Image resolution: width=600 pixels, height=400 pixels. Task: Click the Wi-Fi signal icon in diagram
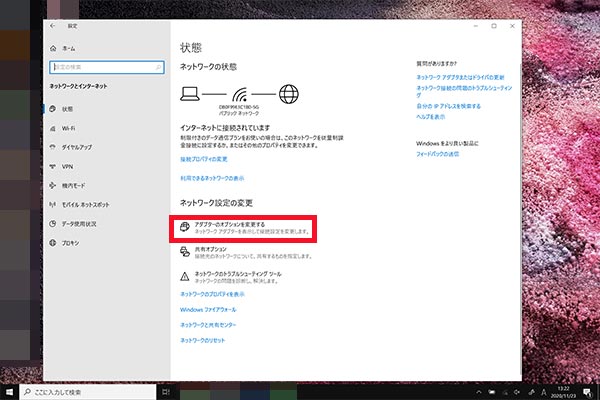click(x=240, y=94)
